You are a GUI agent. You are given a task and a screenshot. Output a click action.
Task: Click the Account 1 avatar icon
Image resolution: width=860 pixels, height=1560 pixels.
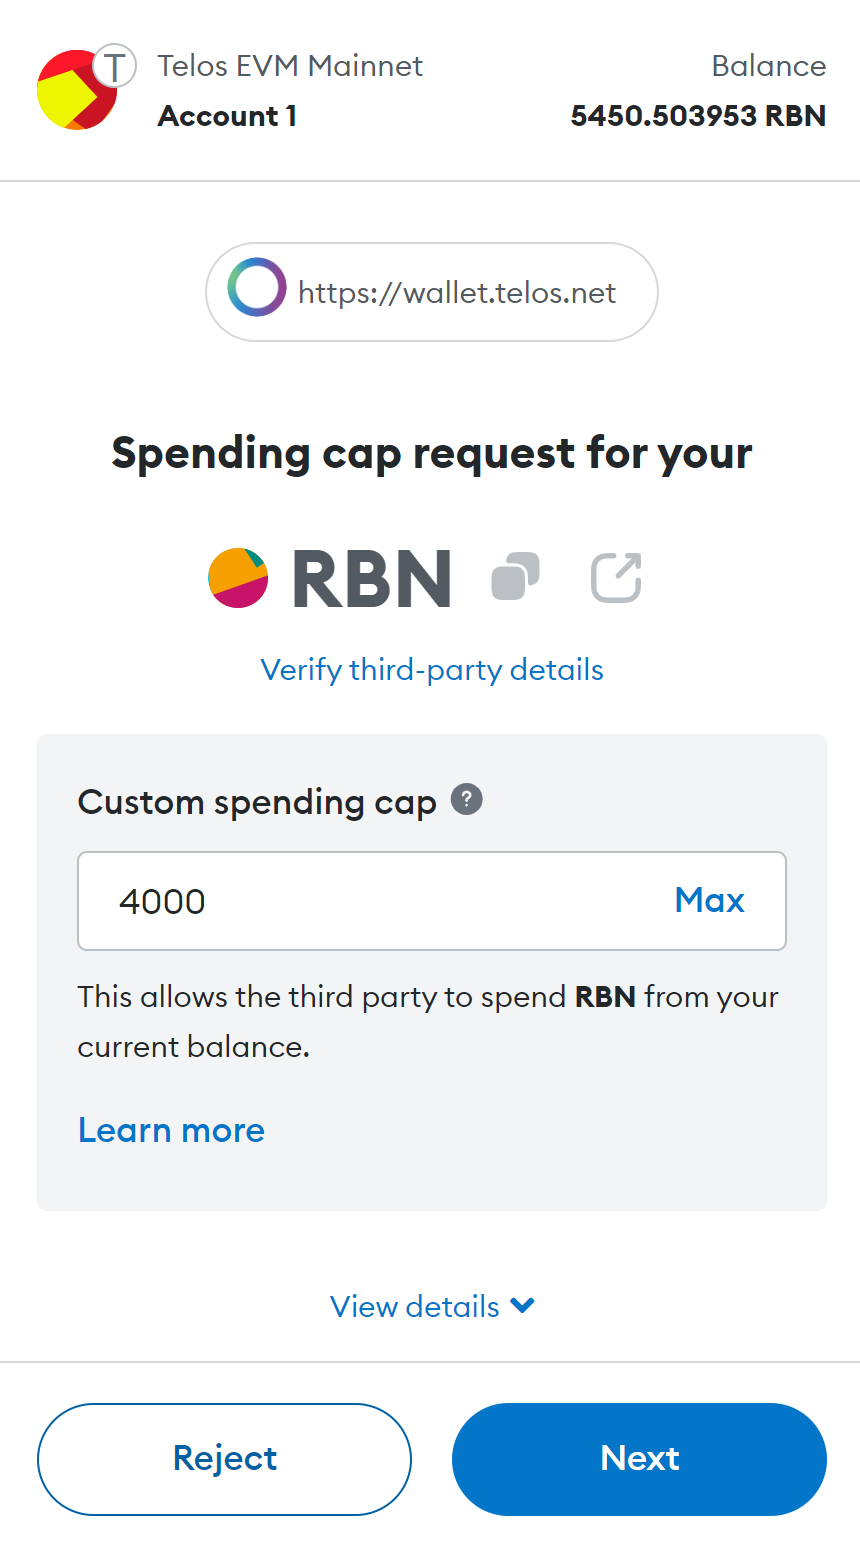[x=75, y=90]
